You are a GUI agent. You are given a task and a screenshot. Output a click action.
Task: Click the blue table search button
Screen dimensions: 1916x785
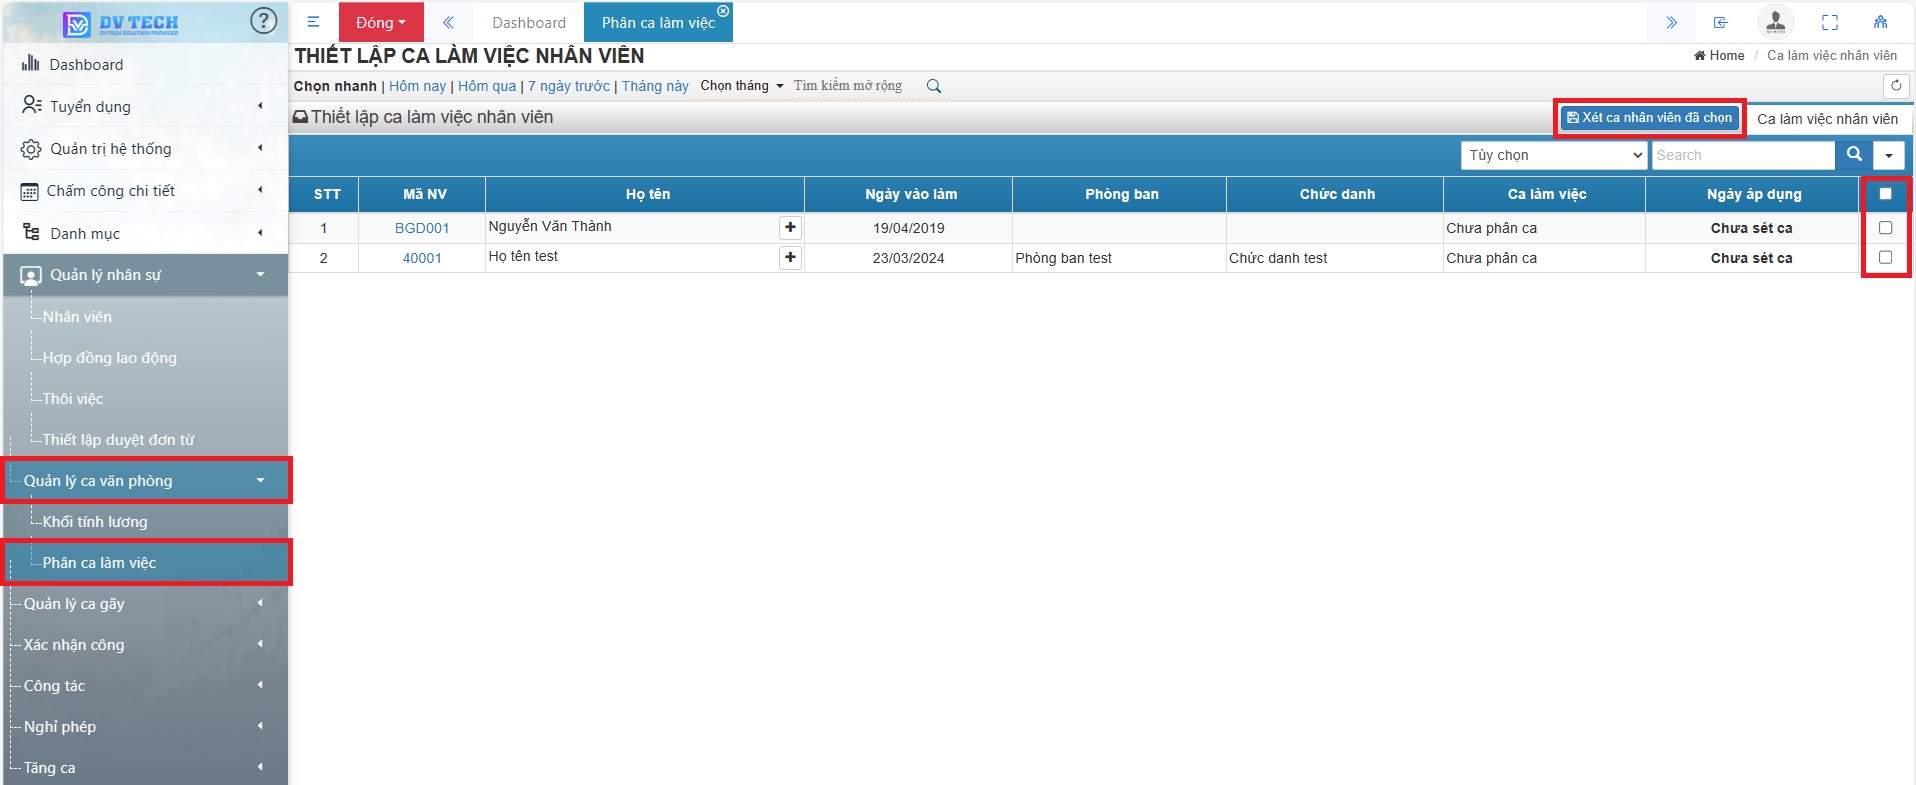1854,155
